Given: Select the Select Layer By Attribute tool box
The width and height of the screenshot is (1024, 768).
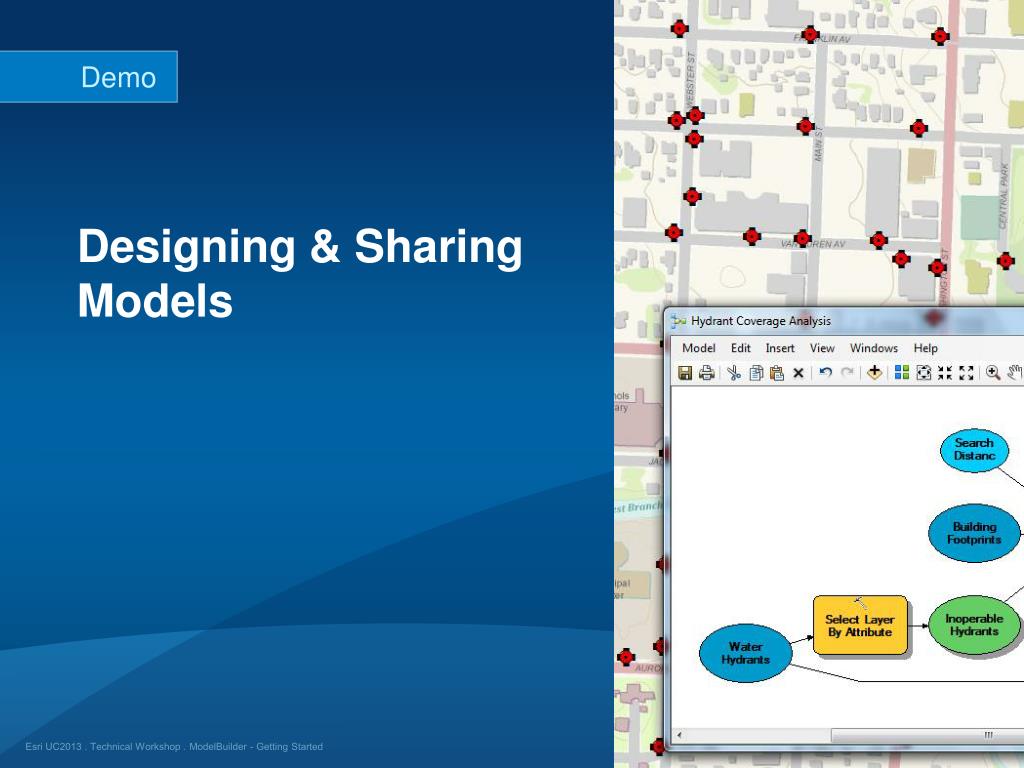Looking at the screenshot, I should [x=860, y=625].
